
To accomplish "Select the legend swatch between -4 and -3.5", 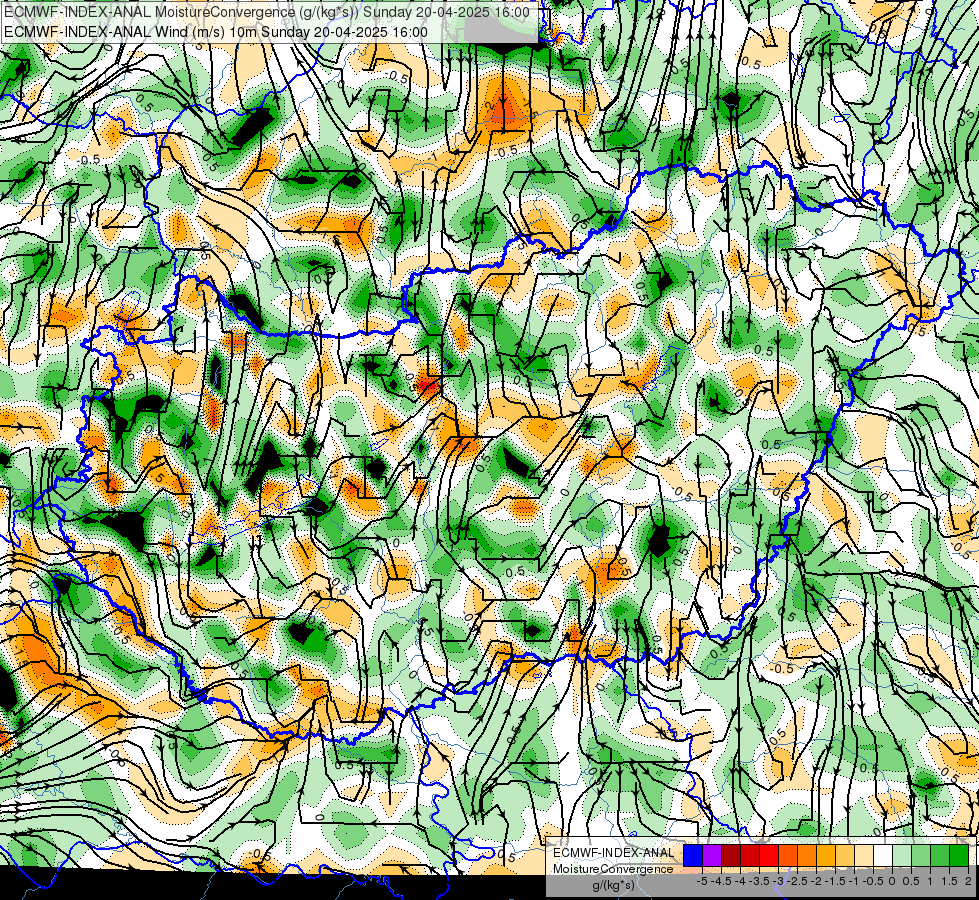I will coord(750,855).
